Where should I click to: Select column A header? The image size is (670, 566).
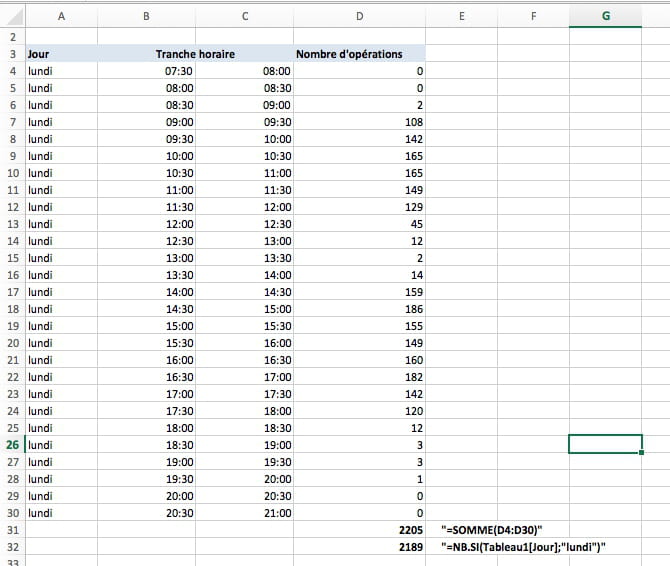point(62,15)
